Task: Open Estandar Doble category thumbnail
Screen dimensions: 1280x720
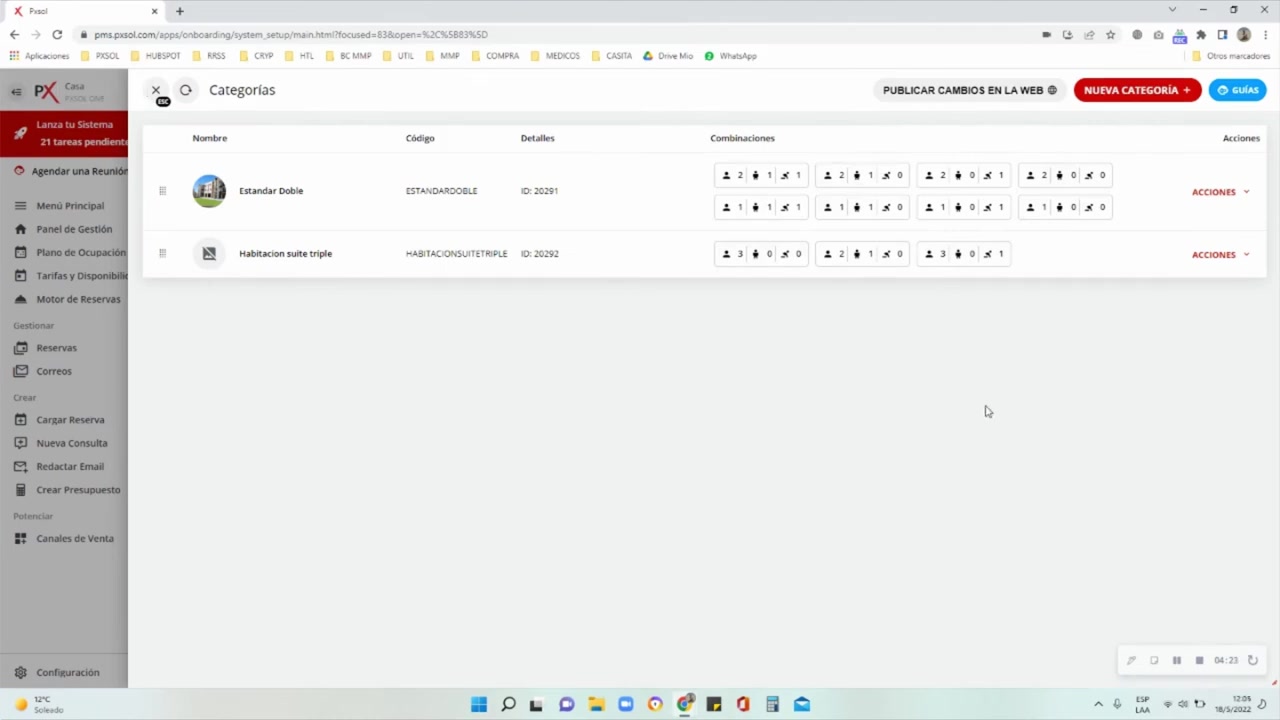Action: click(x=209, y=191)
